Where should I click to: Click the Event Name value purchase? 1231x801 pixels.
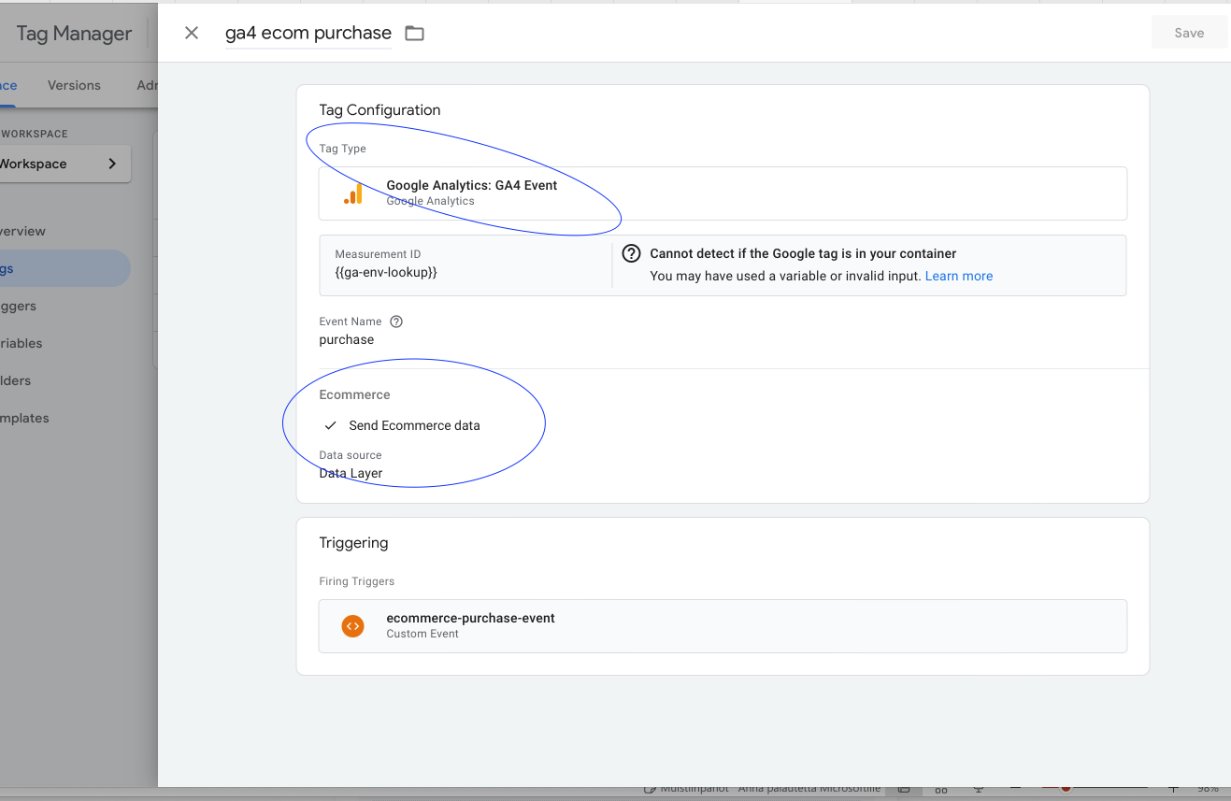(346, 340)
